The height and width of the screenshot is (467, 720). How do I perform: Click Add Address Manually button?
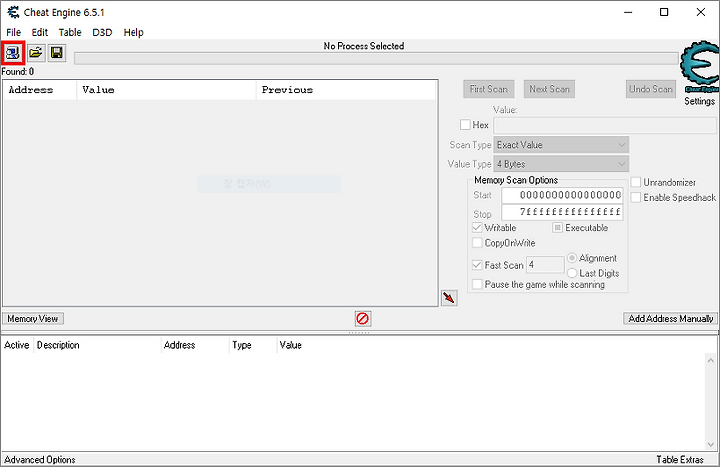[670, 319]
